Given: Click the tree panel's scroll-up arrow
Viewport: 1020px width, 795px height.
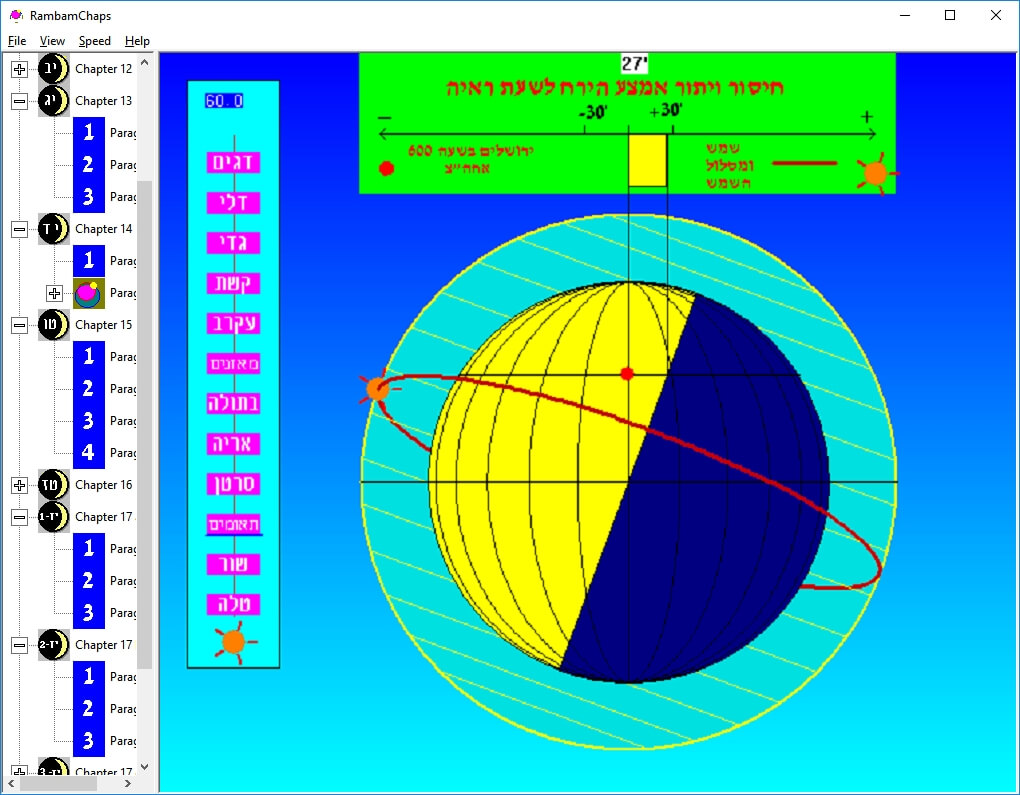Looking at the screenshot, I should click(144, 62).
